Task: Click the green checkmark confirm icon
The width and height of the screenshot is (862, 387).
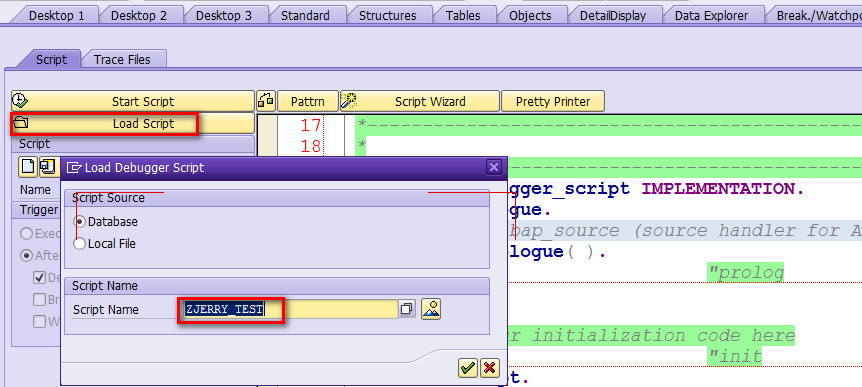Action: pos(467,368)
